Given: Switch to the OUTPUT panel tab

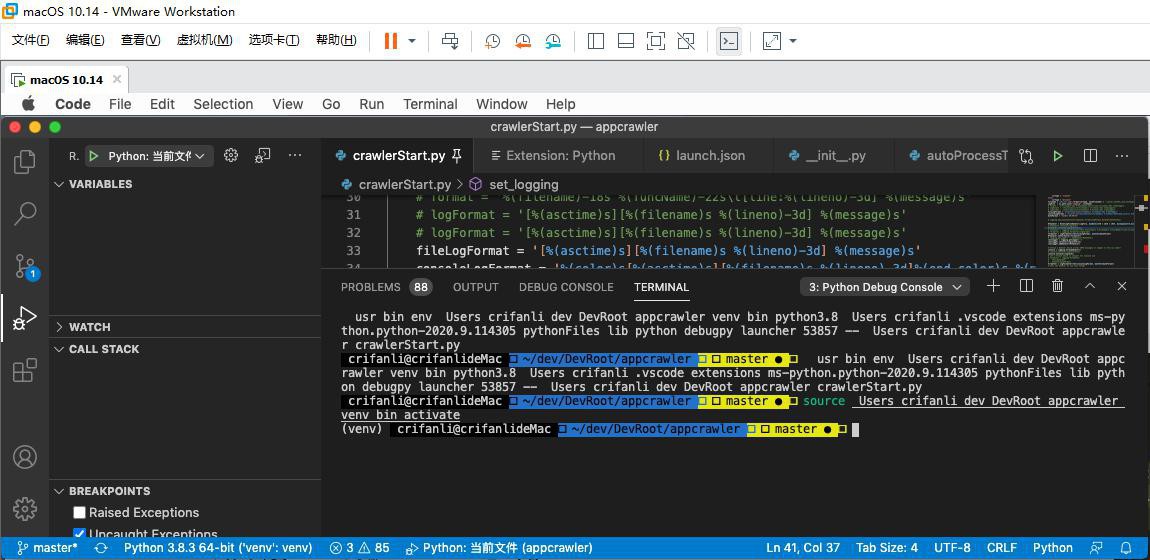Looking at the screenshot, I should point(476,287).
